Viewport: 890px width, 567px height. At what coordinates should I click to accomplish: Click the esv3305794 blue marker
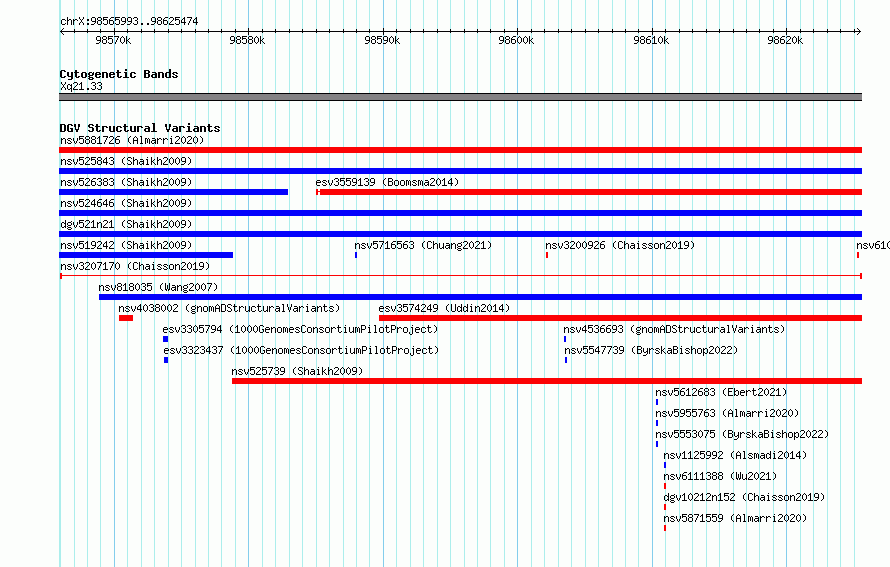coord(166,339)
